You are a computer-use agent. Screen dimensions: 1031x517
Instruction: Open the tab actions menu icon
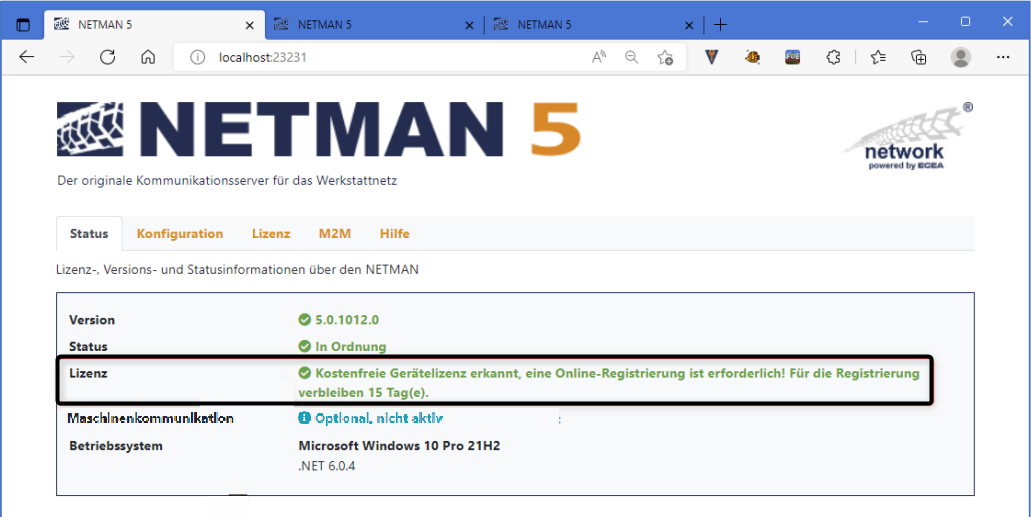(x=23, y=25)
